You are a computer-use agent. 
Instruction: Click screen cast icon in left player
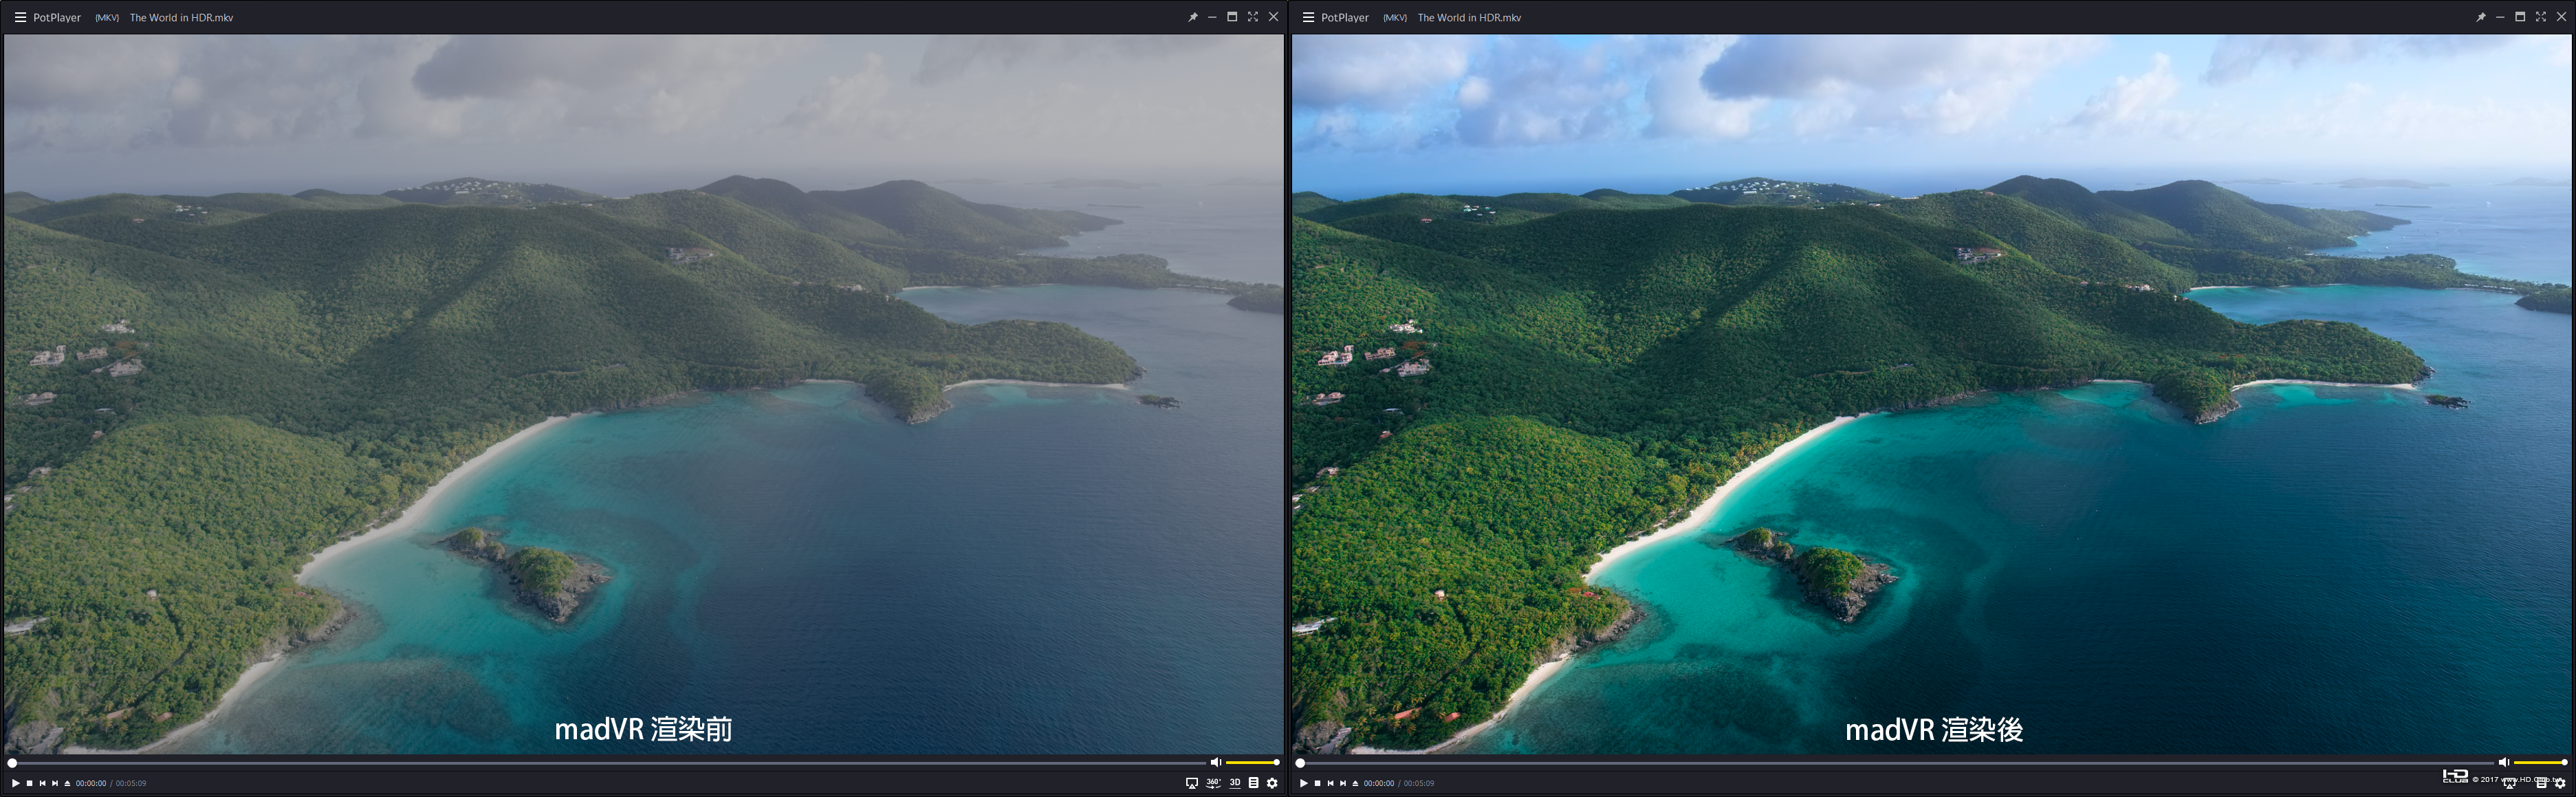coord(1192,783)
